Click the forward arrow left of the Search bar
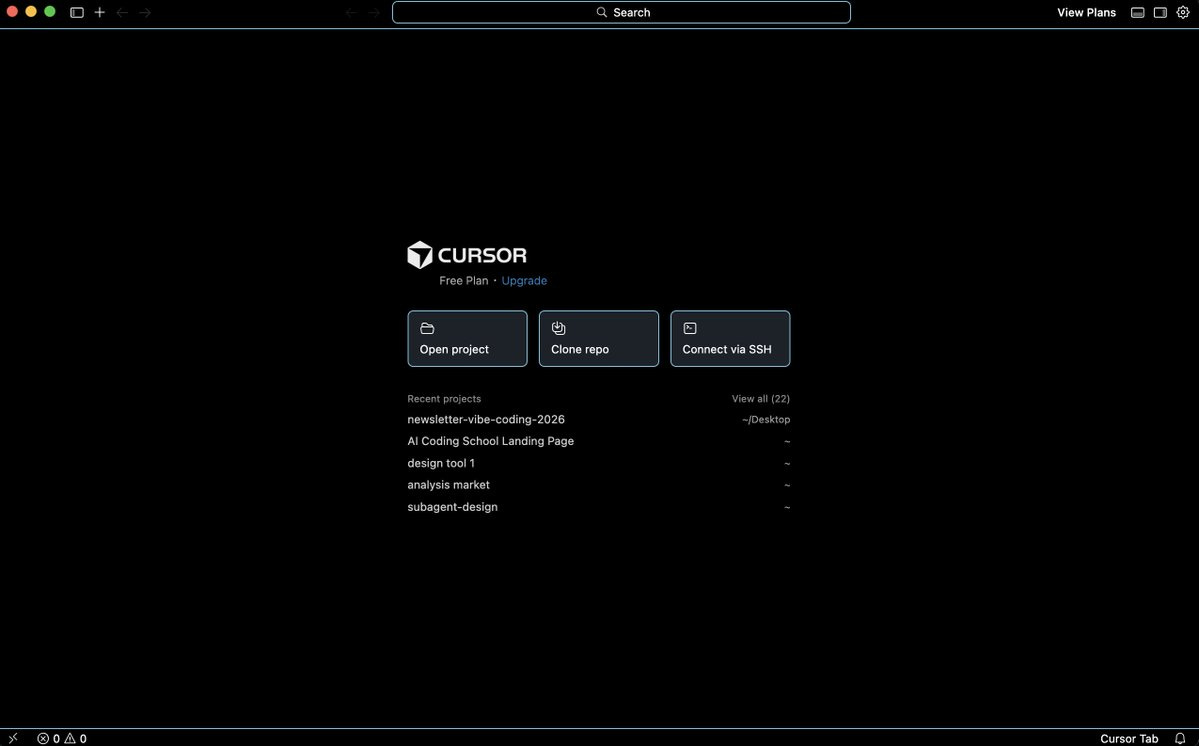 click(x=374, y=12)
